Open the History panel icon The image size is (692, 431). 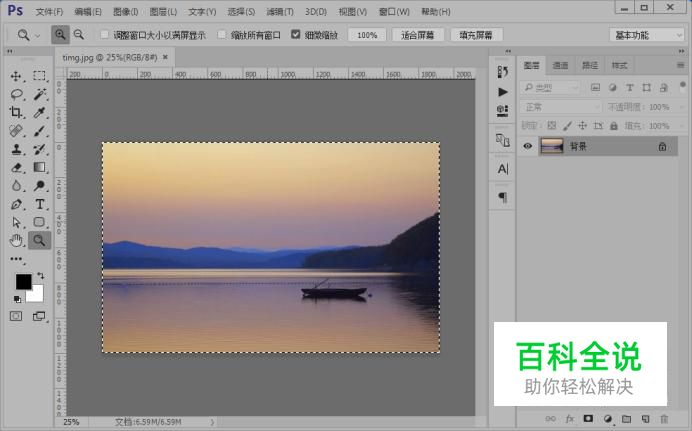coord(502,72)
